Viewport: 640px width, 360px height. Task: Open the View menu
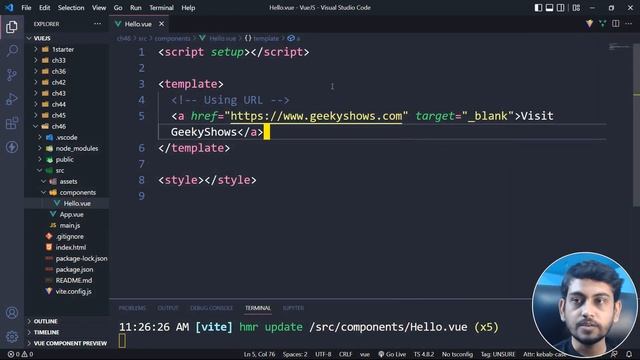coord(99,8)
